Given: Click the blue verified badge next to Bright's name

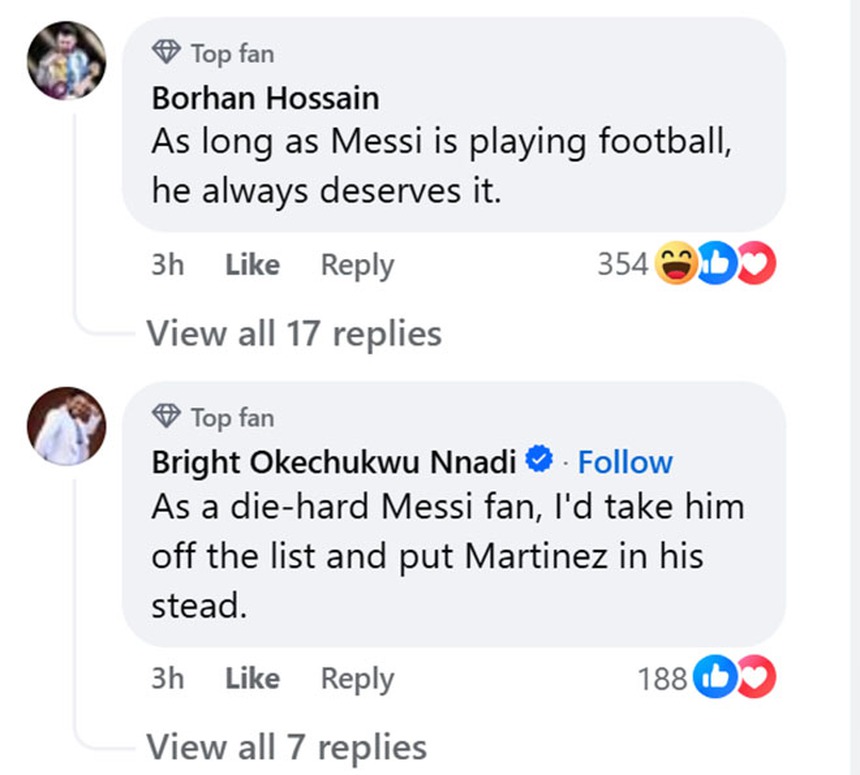Looking at the screenshot, I should pyautogui.click(x=539, y=459).
